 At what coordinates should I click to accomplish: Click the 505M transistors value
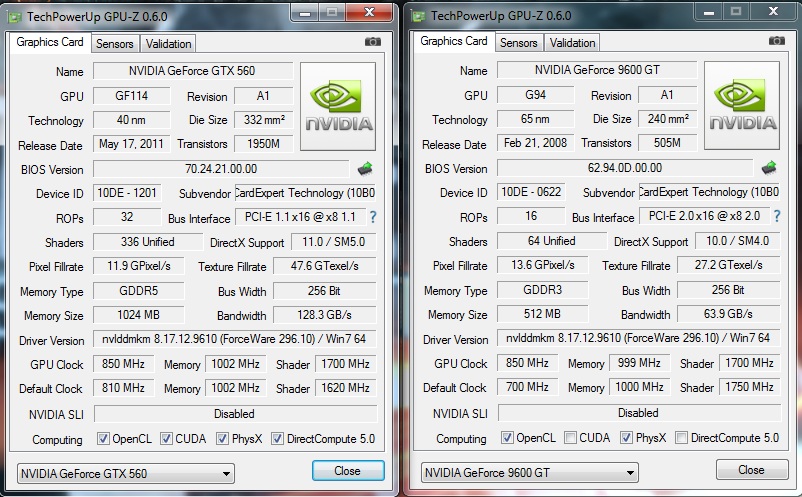click(667, 143)
